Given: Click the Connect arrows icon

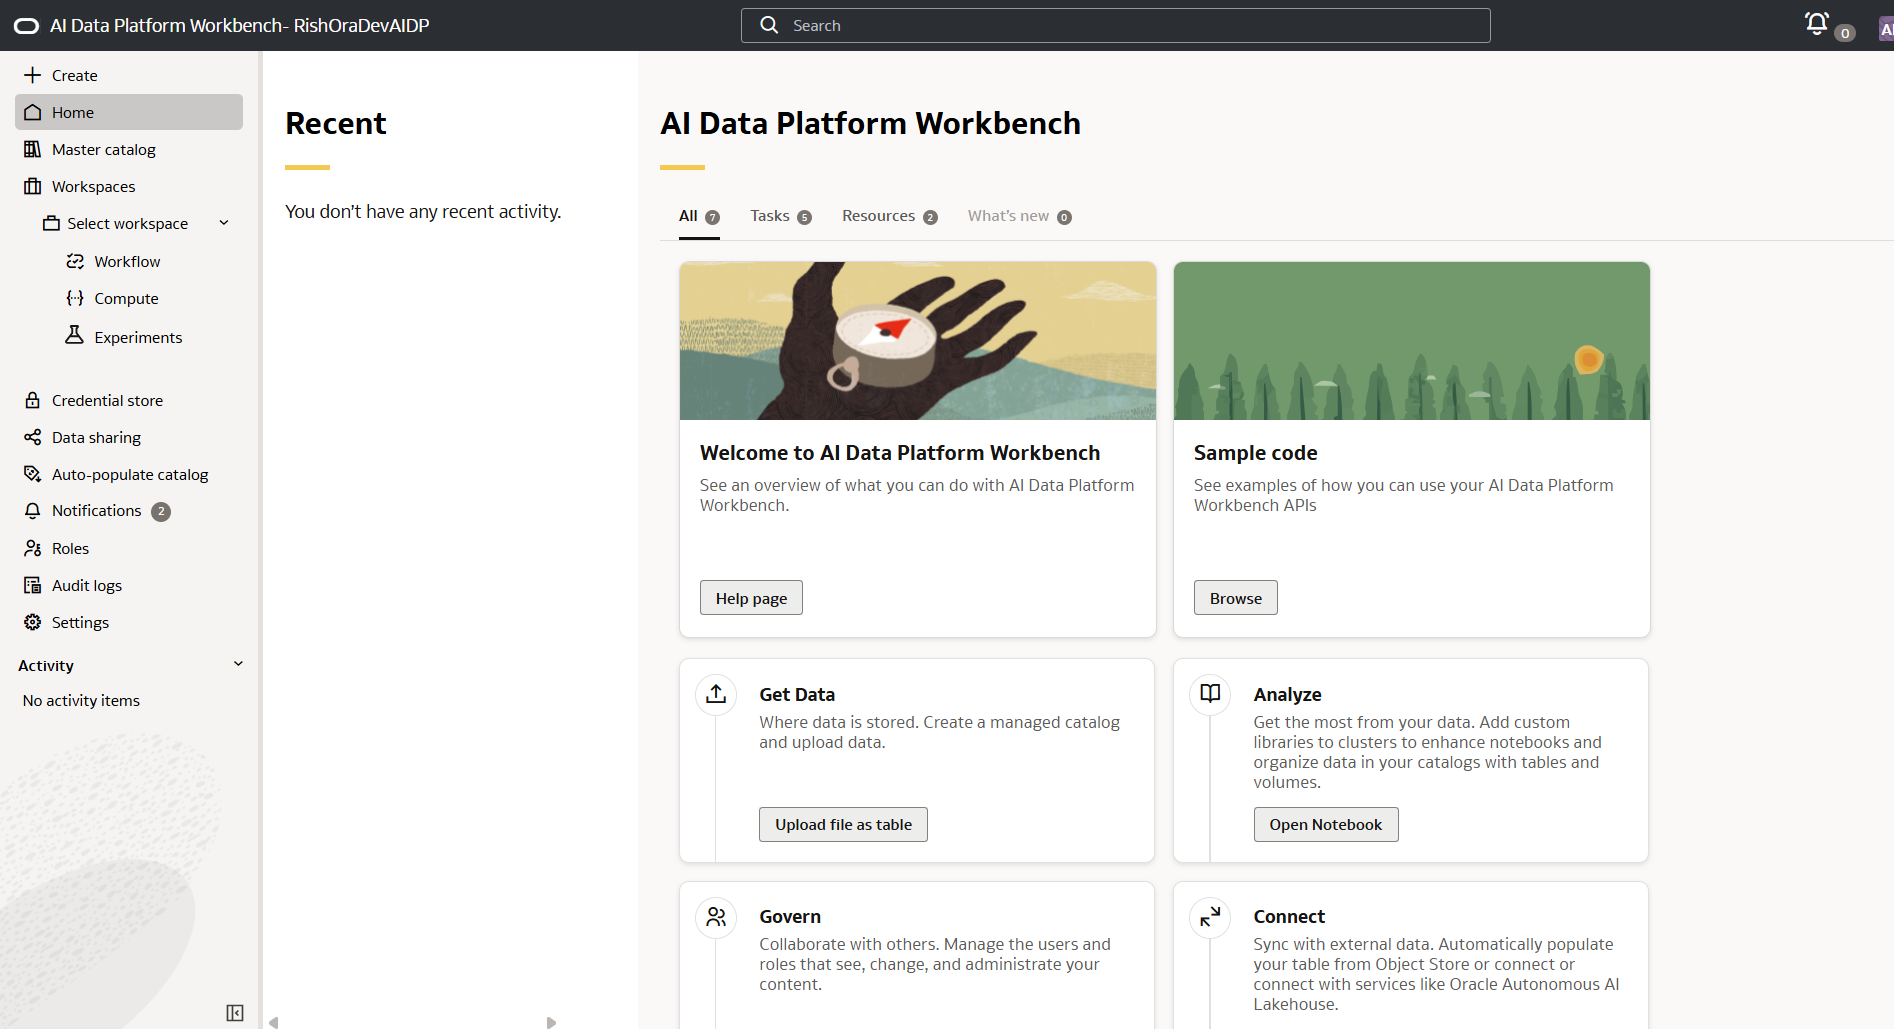Looking at the screenshot, I should (1210, 916).
